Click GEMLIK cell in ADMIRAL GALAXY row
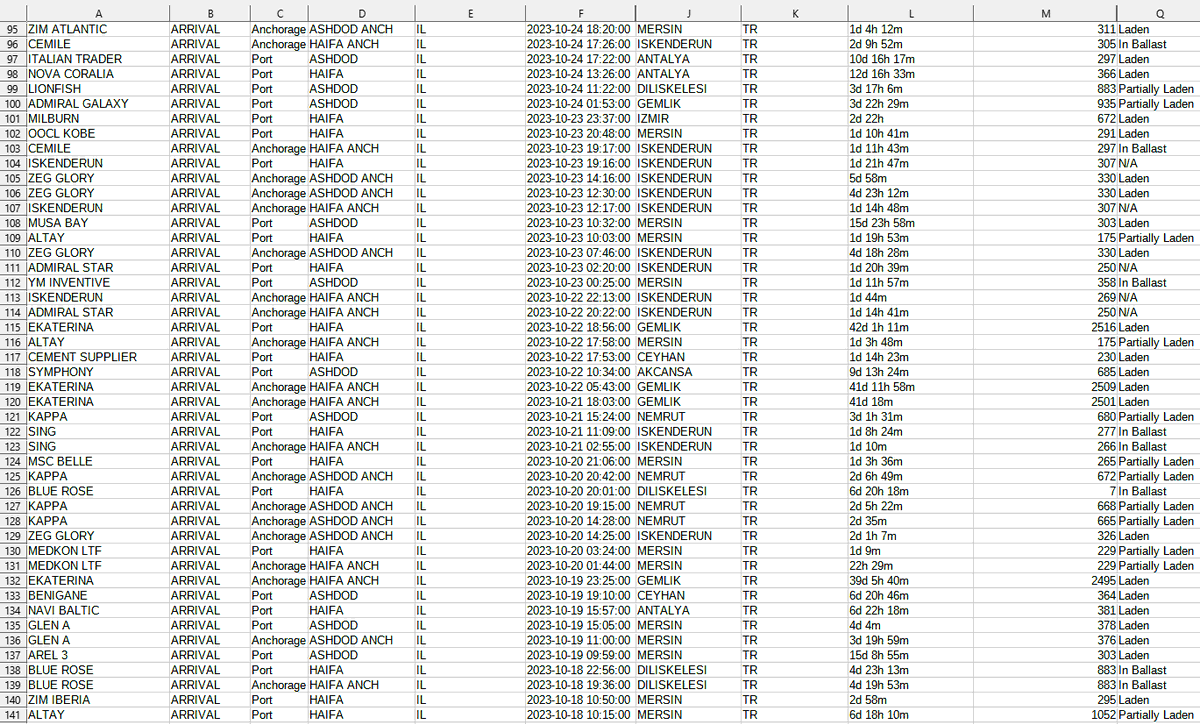The height and width of the screenshot is (725, 1200). (x=688, y=104)
